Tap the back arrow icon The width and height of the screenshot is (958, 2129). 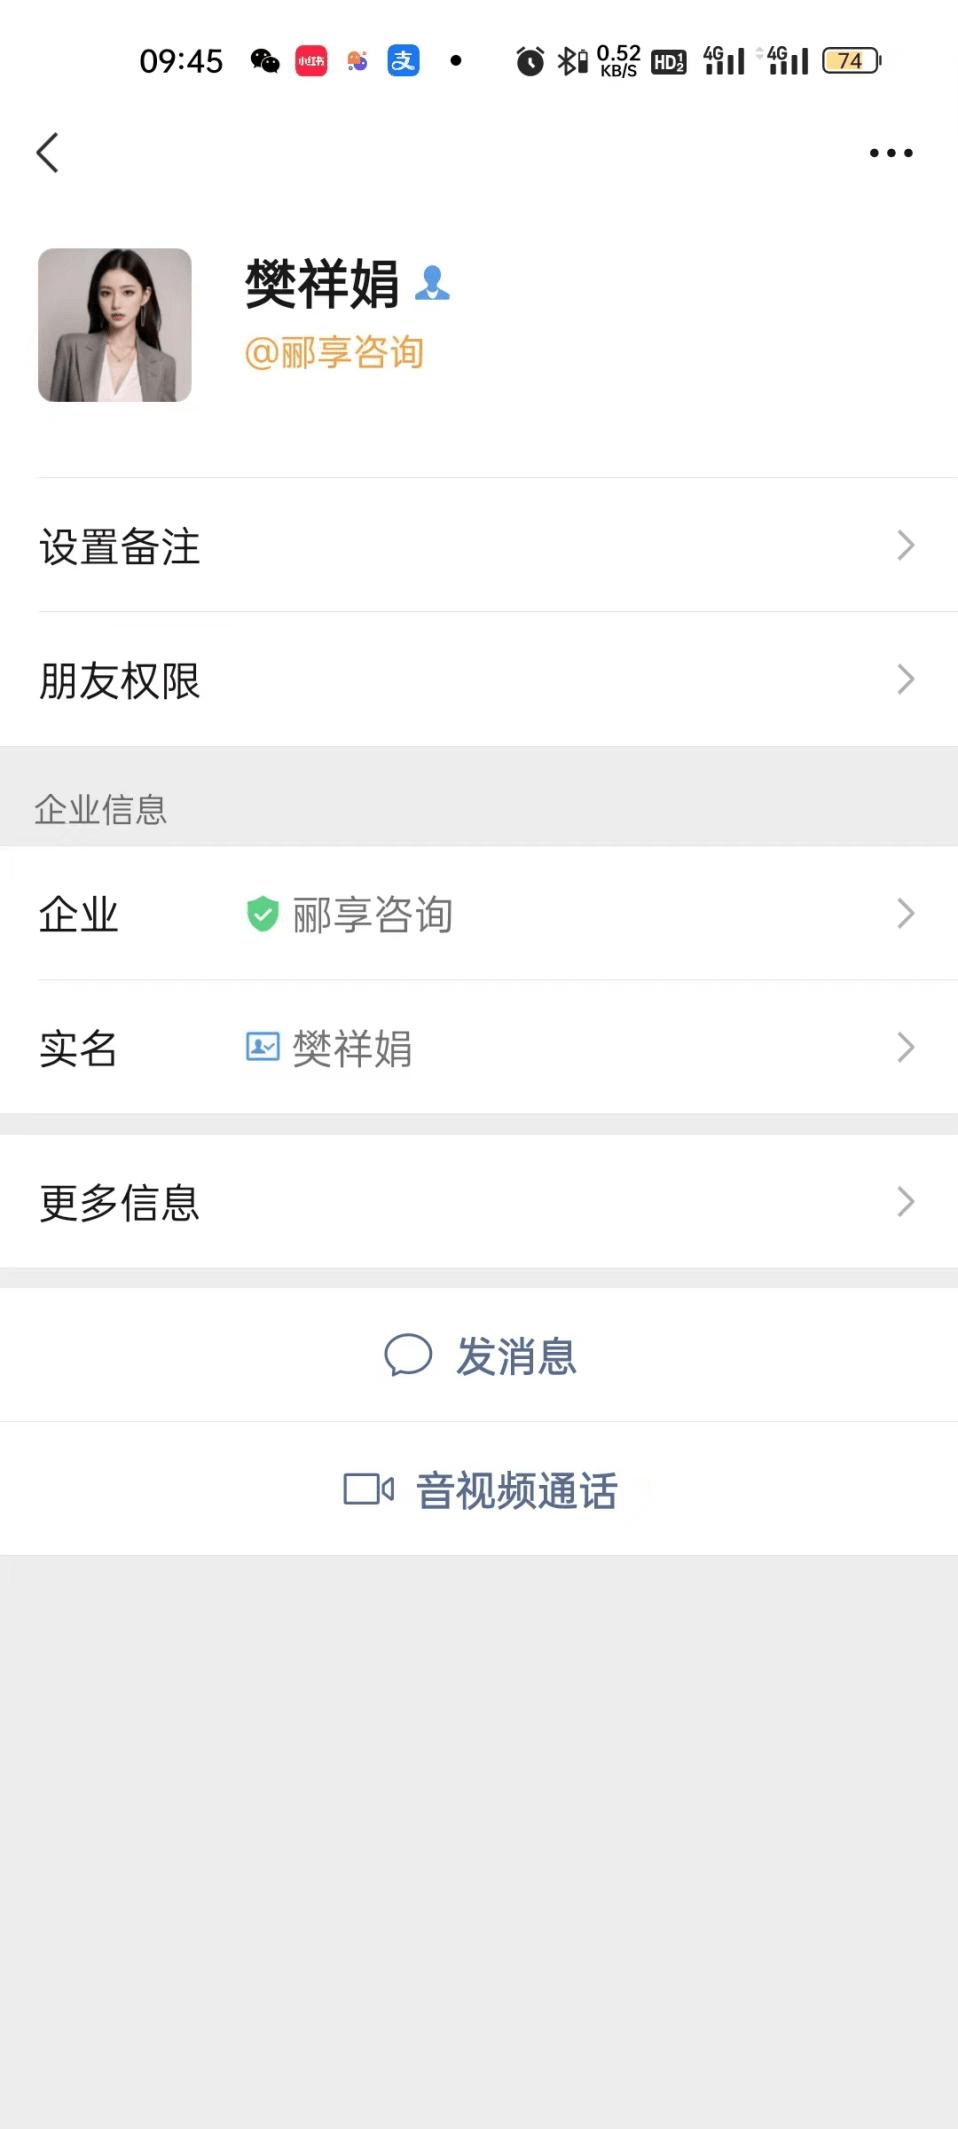point(48,153)
